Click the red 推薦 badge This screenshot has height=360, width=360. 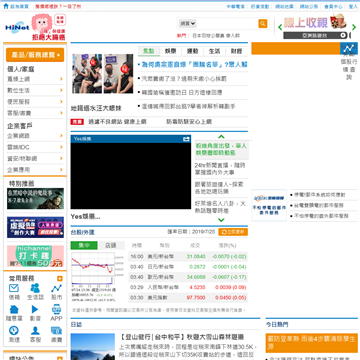point(77,122)
